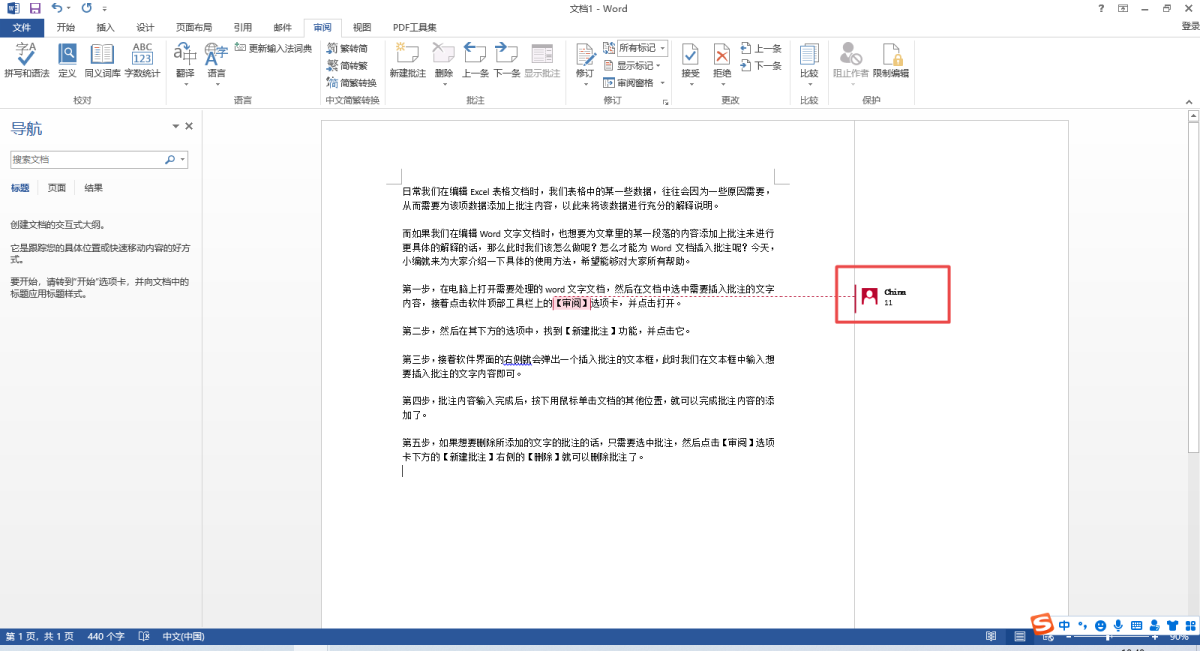The image size is (1200, 651).
Task: Open the 所有标记 markup display dropdown
Action: 640,48
